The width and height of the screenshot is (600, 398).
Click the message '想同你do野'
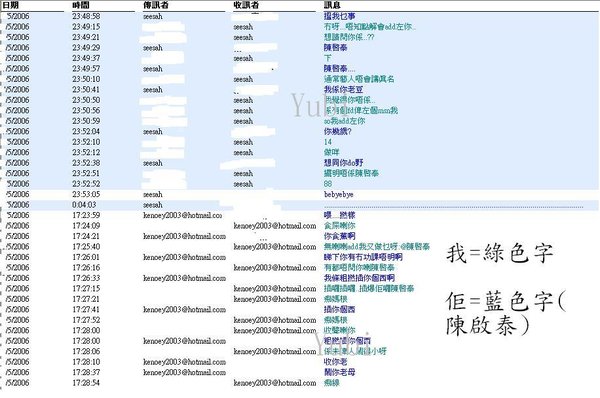[344, 163]
